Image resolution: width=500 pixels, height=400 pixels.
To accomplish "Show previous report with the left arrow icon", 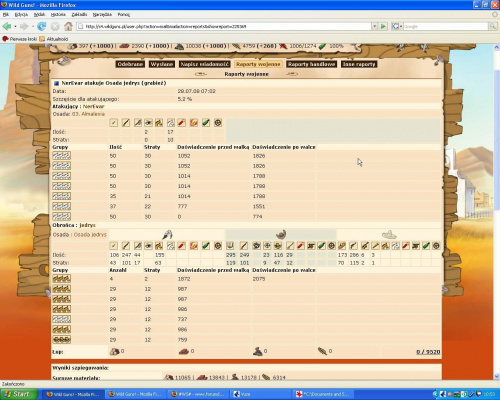I will (x=201, y=74).
